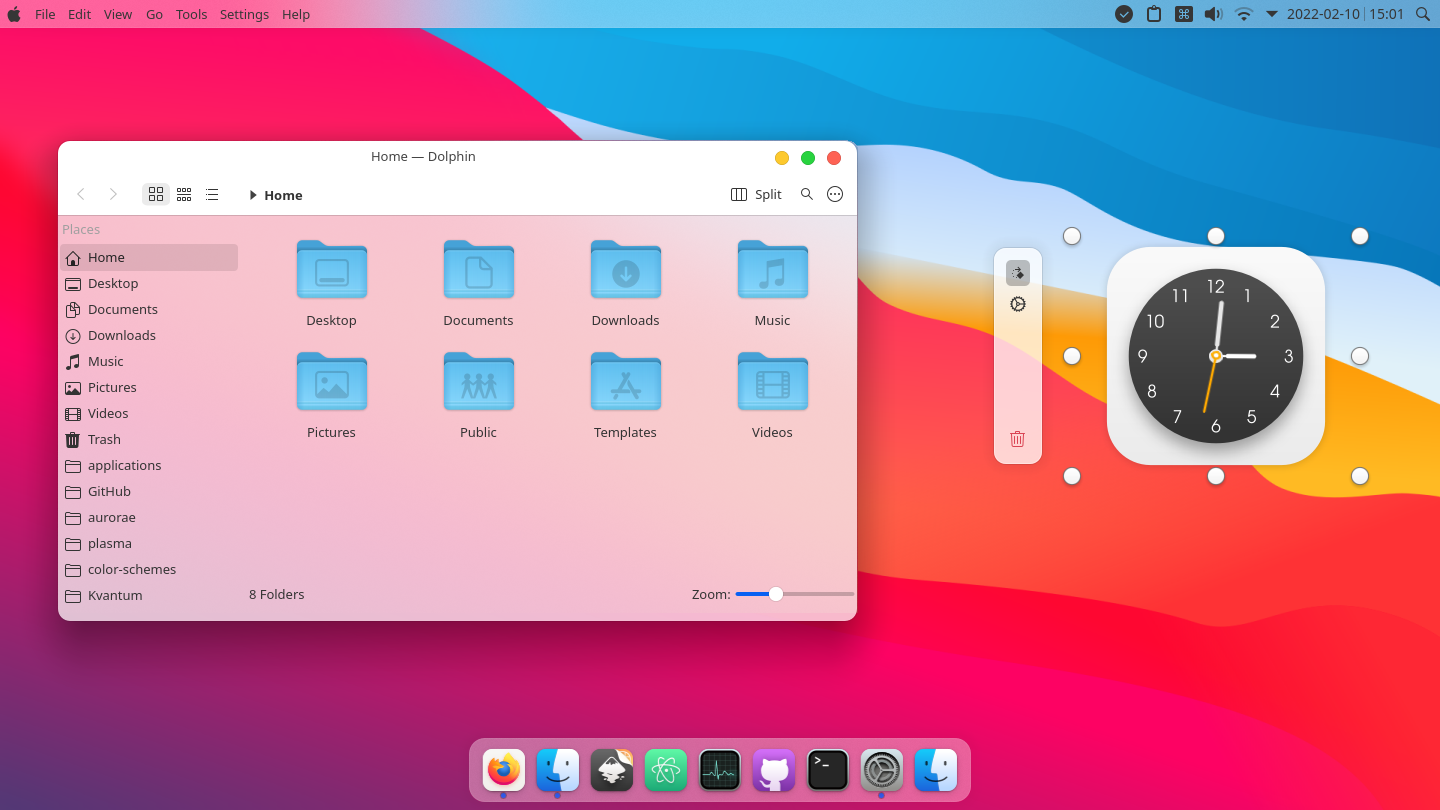Launch terminal from the dock
This screenshot has height=810, width=1440.
828,770
